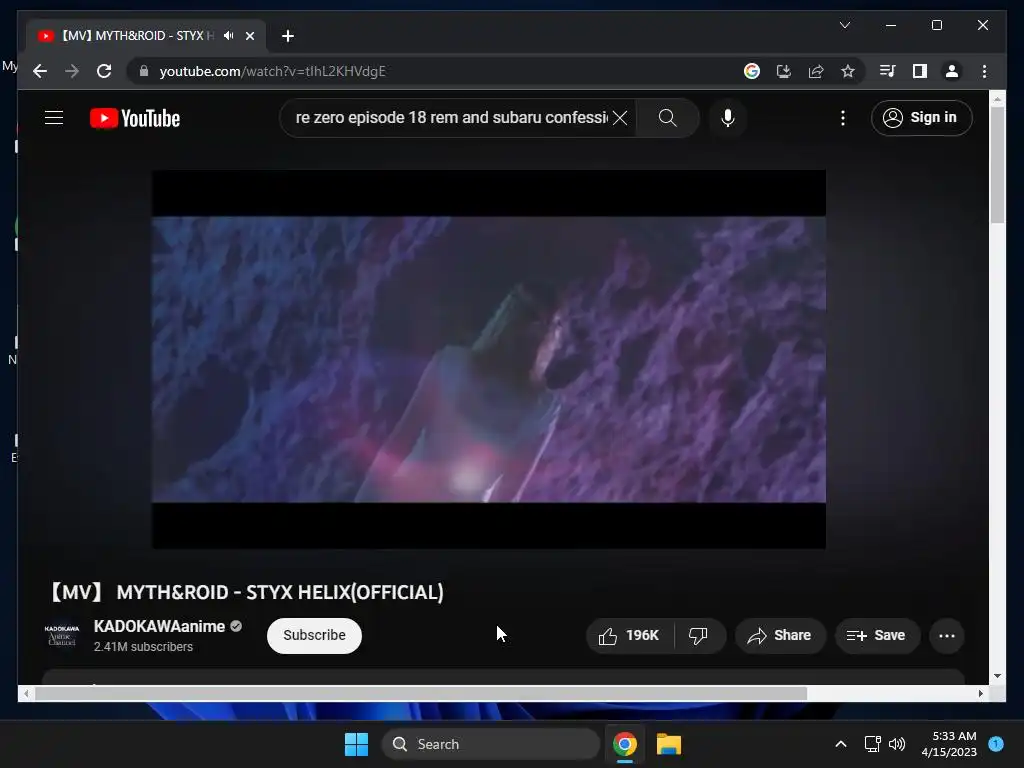Image resolution: width=1024 pixels, height=768 pixels.
Task: Bookmark this tab with the star
Action: pos(848,71)
